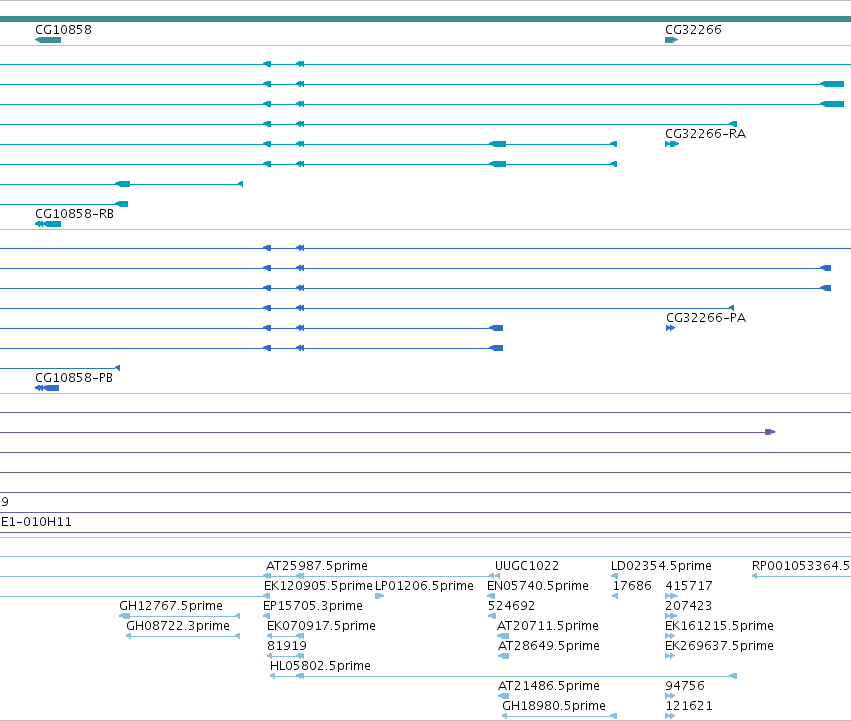Open the LP01206.5prime EST label
The width and height of the screenshot is (851, 721).
(x=424, y=586)
